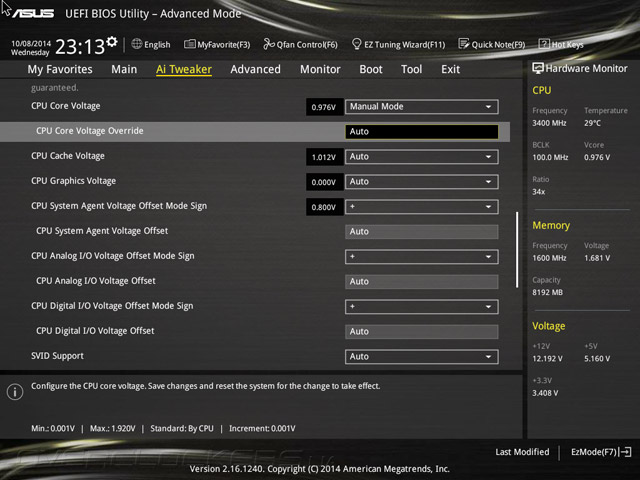Click the settings list scrollbar
This screenshot has width=640, height=480.
pyautogui.click(x=517, y=250)
